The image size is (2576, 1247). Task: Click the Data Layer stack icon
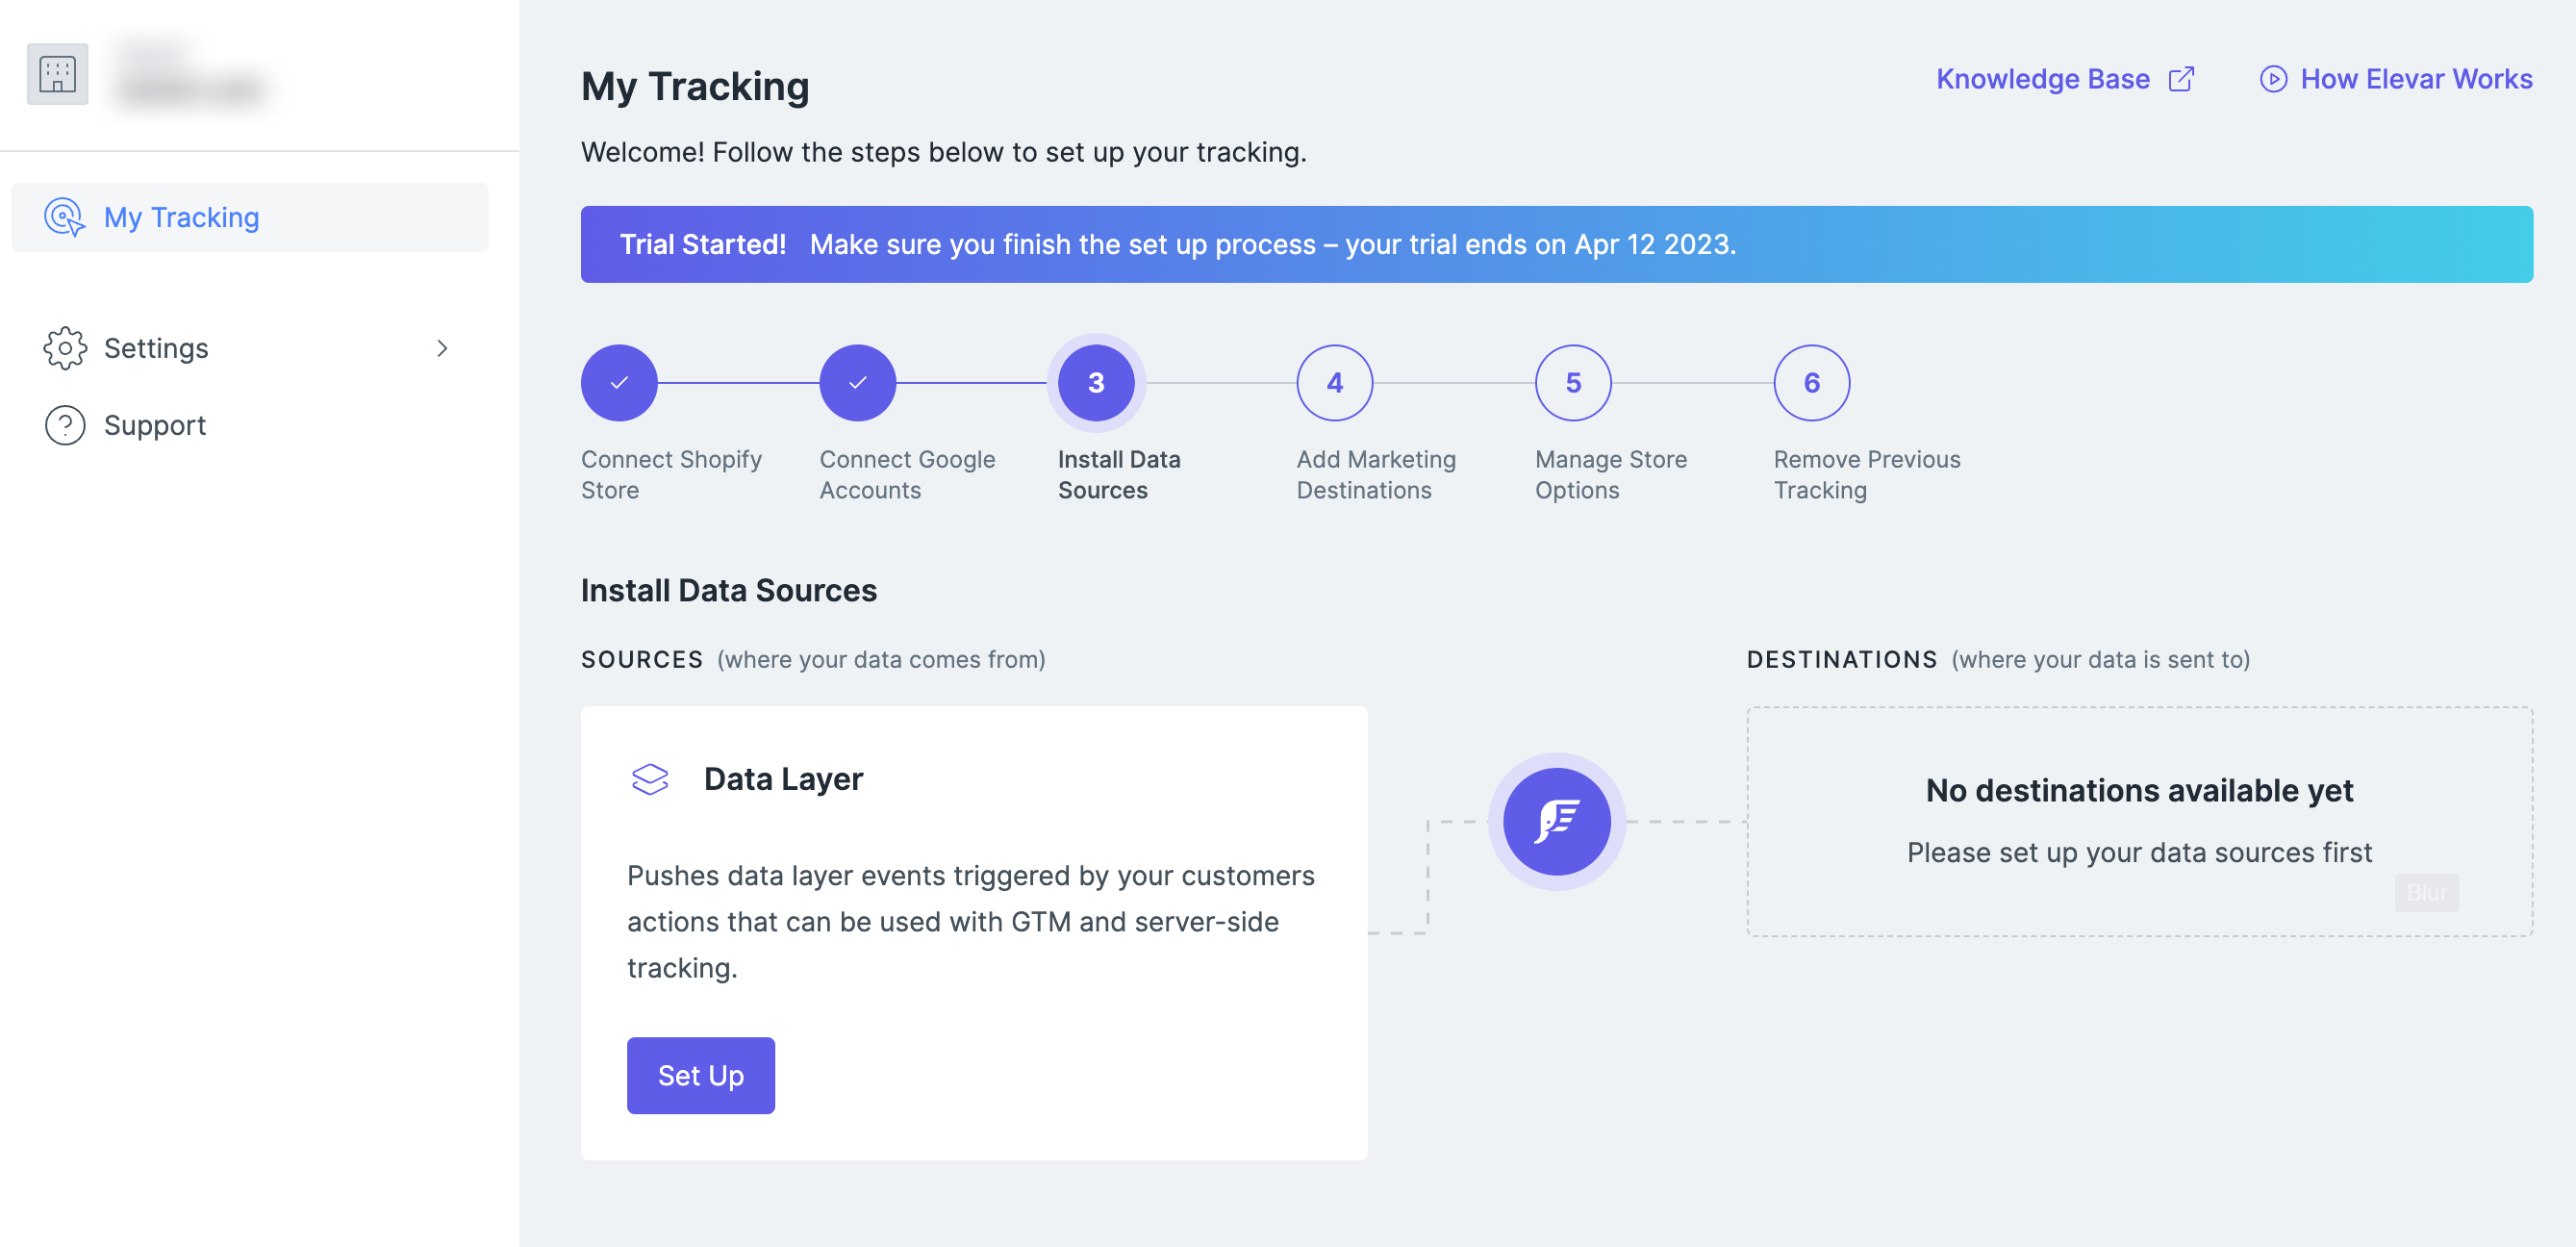(650, 778)
